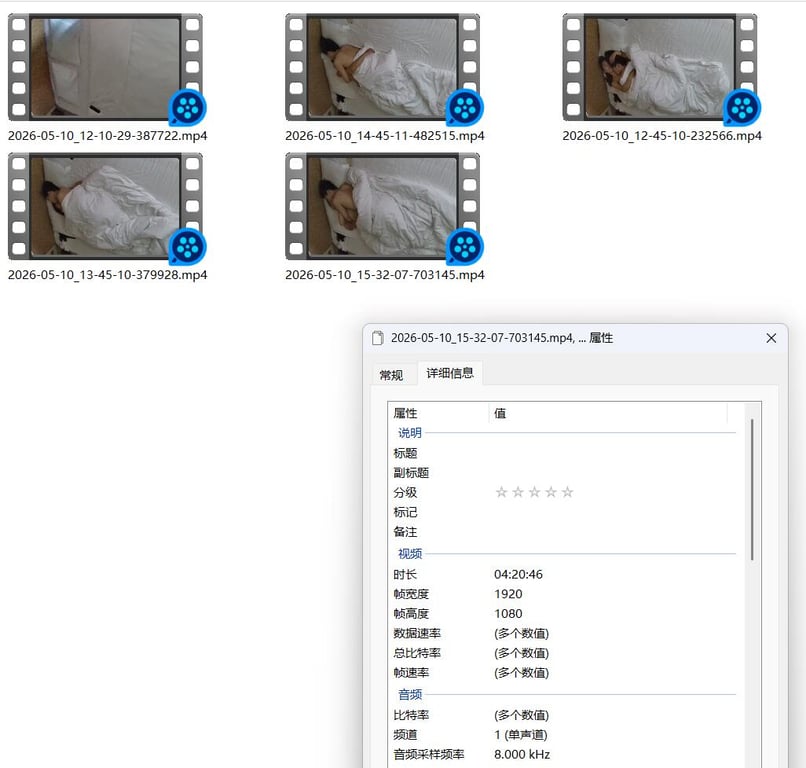Click player badge icon on 14-45-11 video
Viewport: 806px width, 768px height.
click(x=465, y=107)
